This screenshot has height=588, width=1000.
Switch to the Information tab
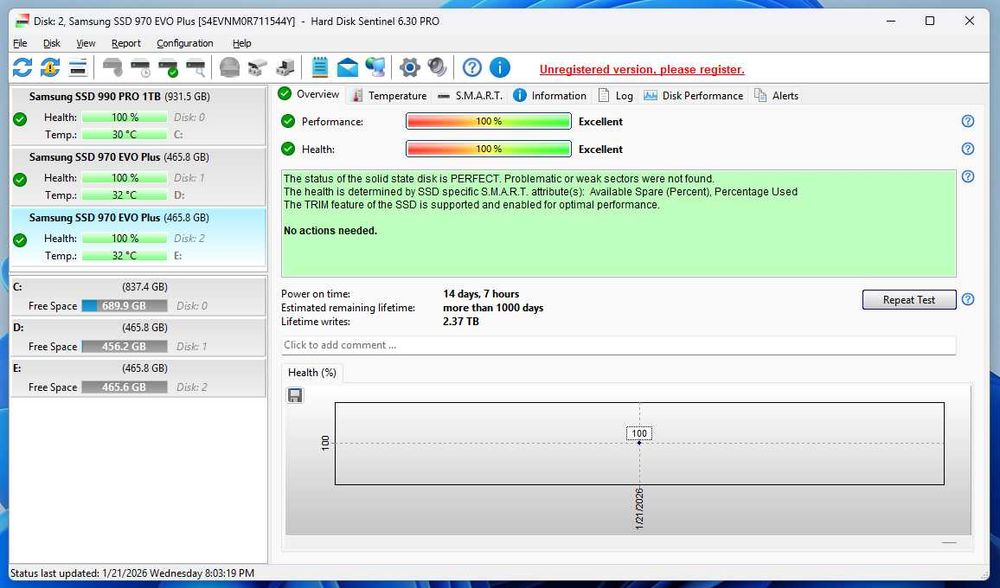[x=550, y=96]
